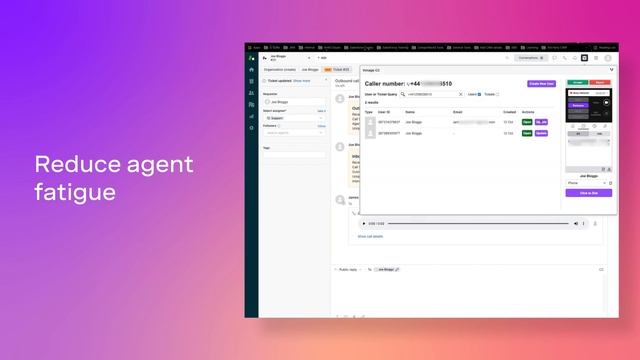The height and width of the screenshot is (360, 640).
Task: Open the notifications icon in top bar
Action: [575, 58]
